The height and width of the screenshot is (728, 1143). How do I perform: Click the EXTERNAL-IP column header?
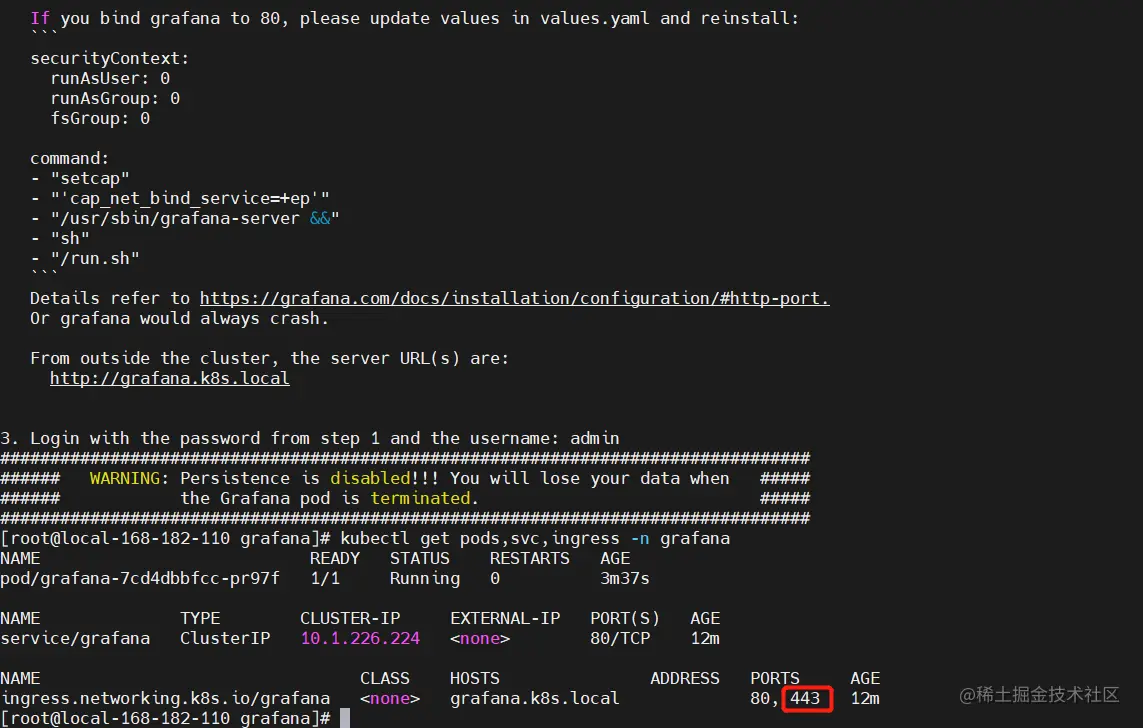(x=505, y=618)
